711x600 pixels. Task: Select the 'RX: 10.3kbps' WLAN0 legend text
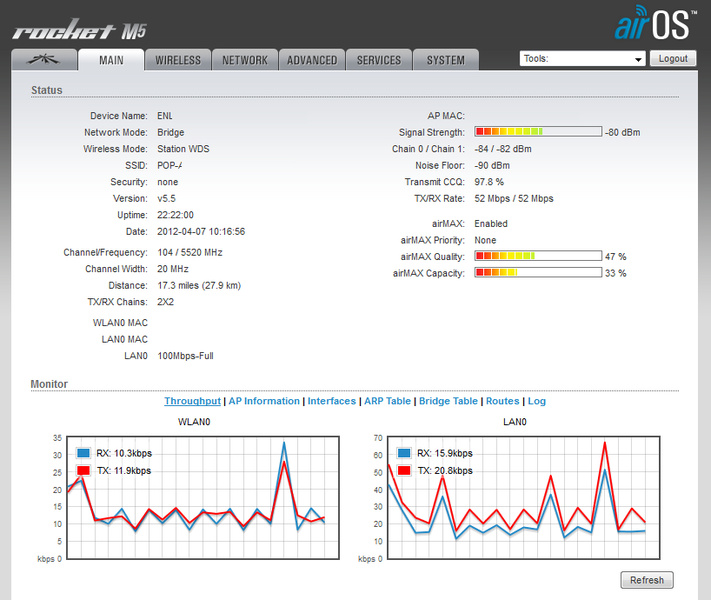(124, 453)
